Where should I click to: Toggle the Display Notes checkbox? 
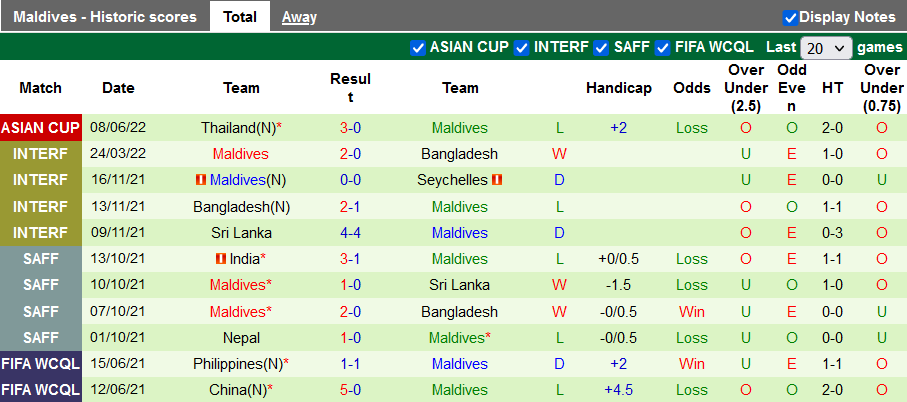pyautogui.click(x=790, y=17)
